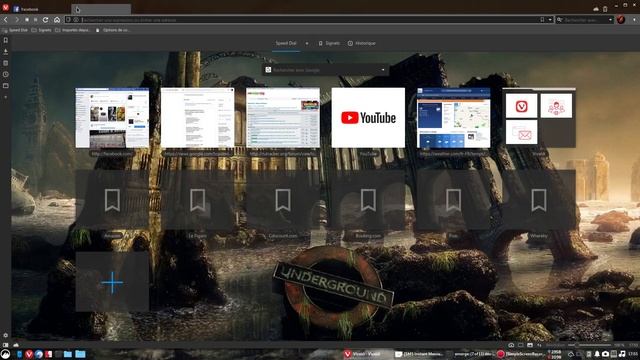This screenshot has height=360, width=640.
Task: Select the Speed Dial start page tab
Action: (286, 43)
